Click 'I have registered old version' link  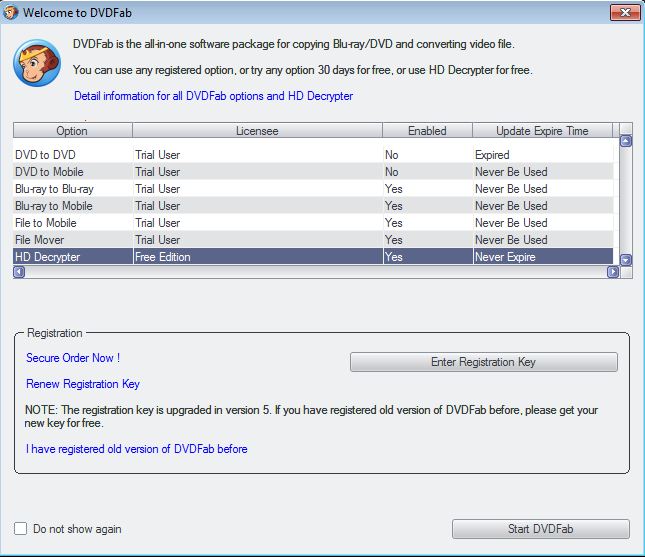[137, 449]
